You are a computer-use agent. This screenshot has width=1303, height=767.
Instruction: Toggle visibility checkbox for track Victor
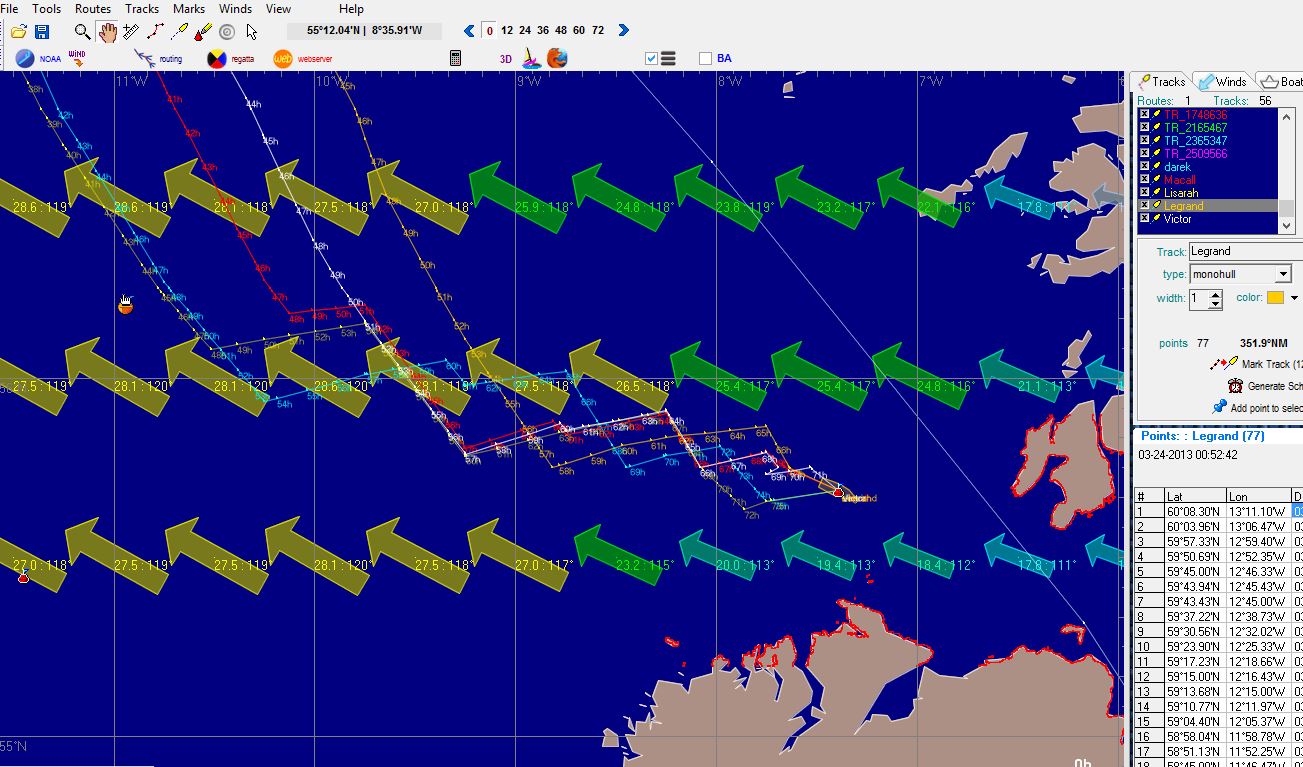coord(1145,219)
